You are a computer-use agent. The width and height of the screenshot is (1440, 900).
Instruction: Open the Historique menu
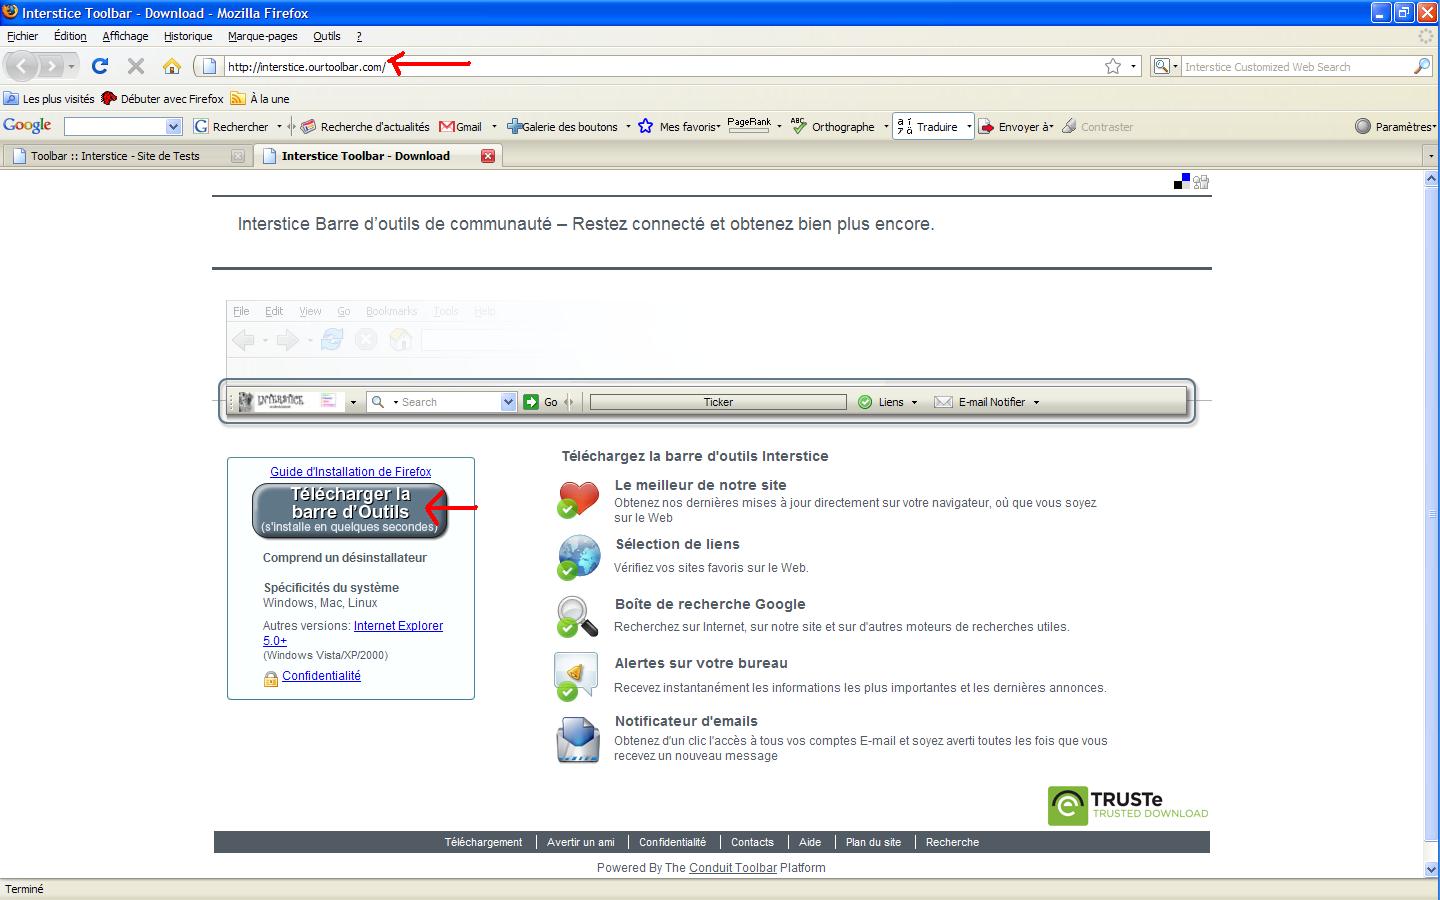click(188, 36)
